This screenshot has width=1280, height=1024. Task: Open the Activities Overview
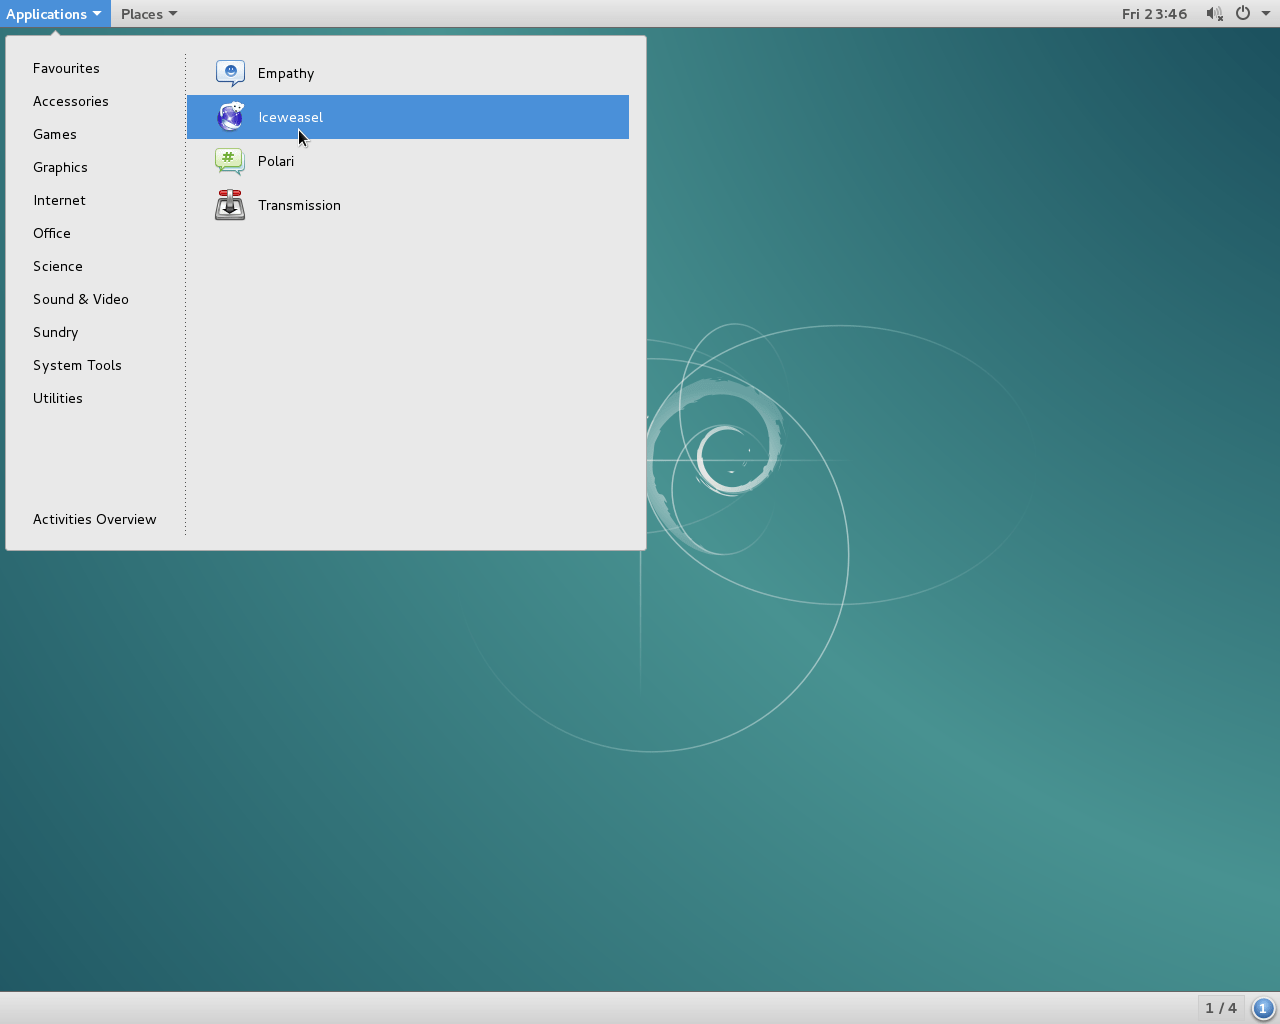pos(95,519)
